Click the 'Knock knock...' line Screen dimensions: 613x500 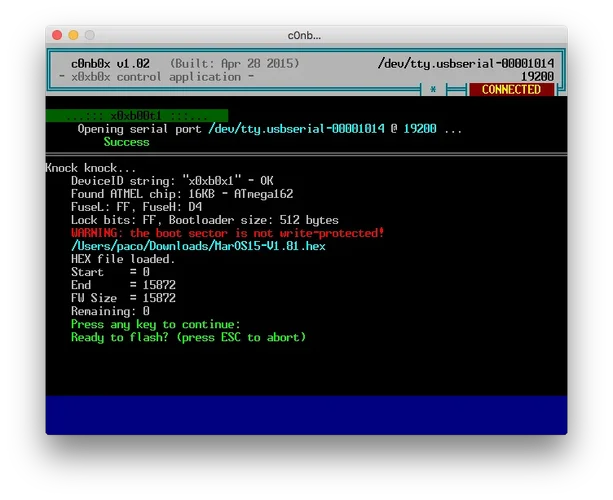pyautogui.click(x=91, y=168)
